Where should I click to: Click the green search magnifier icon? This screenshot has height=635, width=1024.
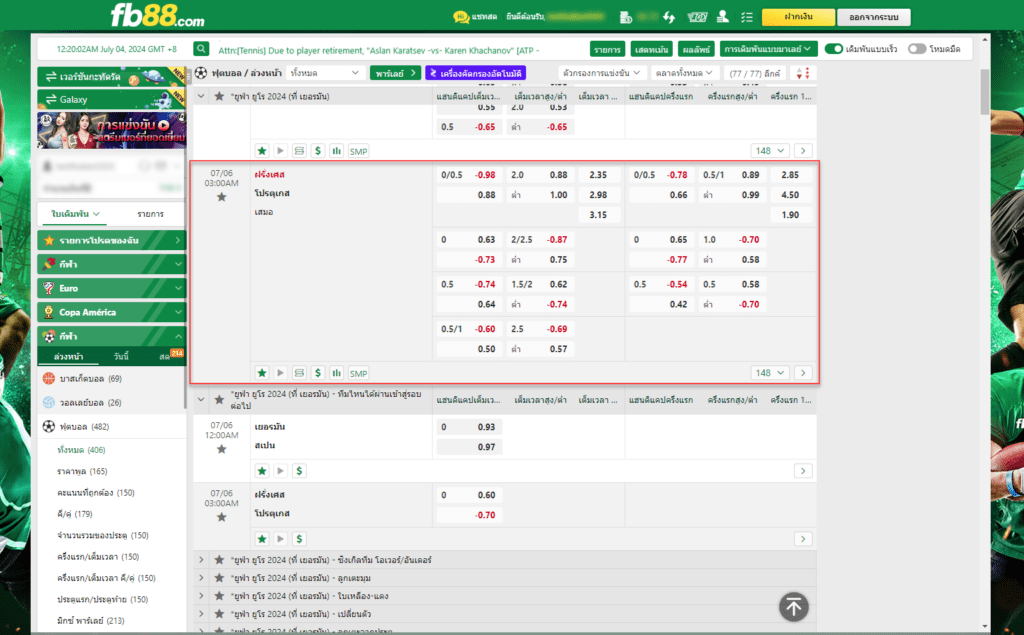coord(201,49)
